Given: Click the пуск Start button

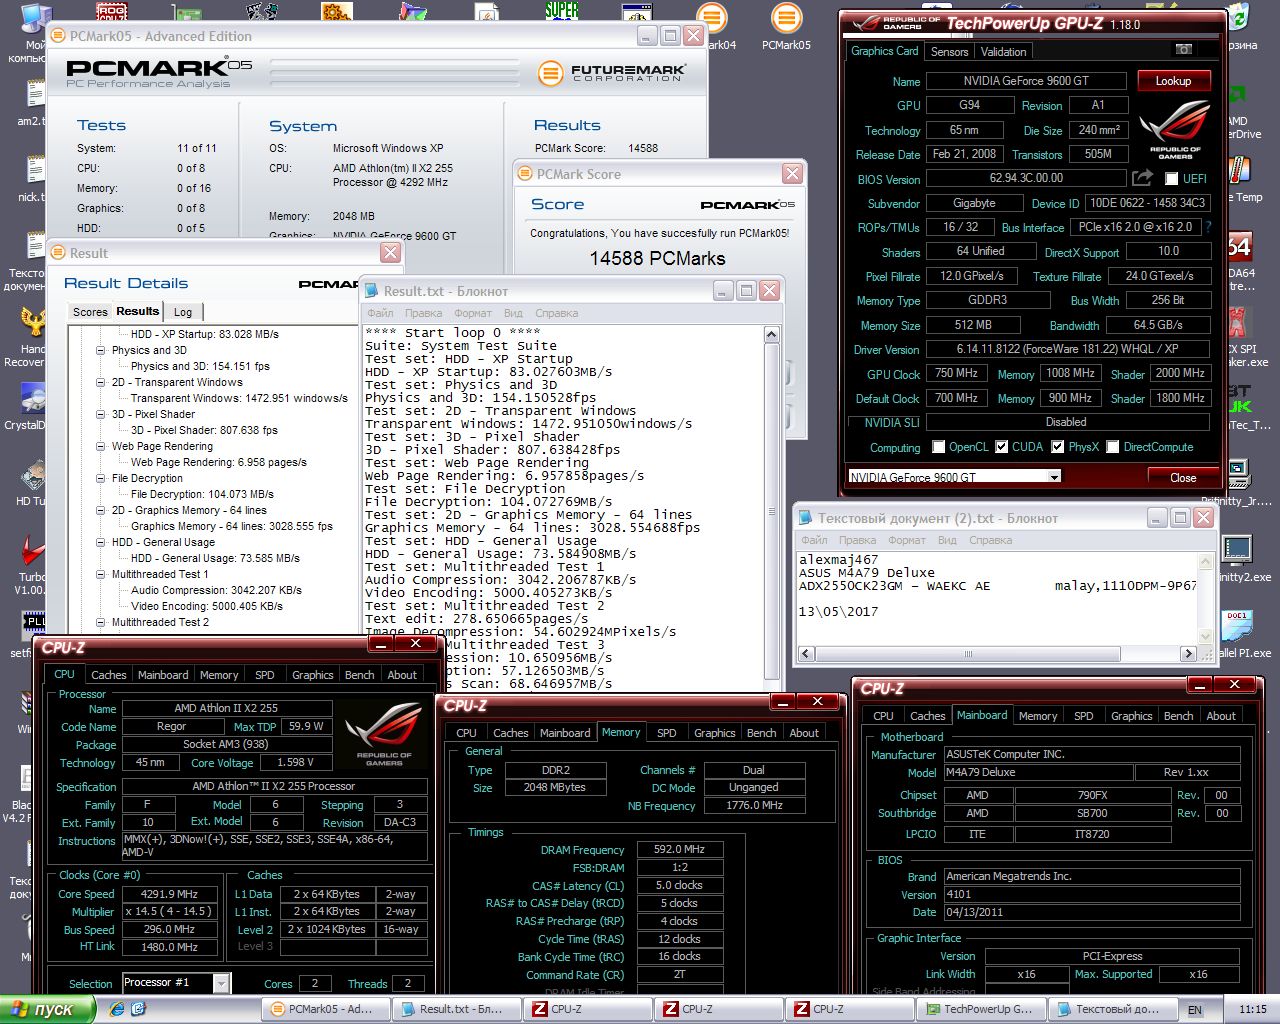Looking at the screenshot, I should [48, 1009].
